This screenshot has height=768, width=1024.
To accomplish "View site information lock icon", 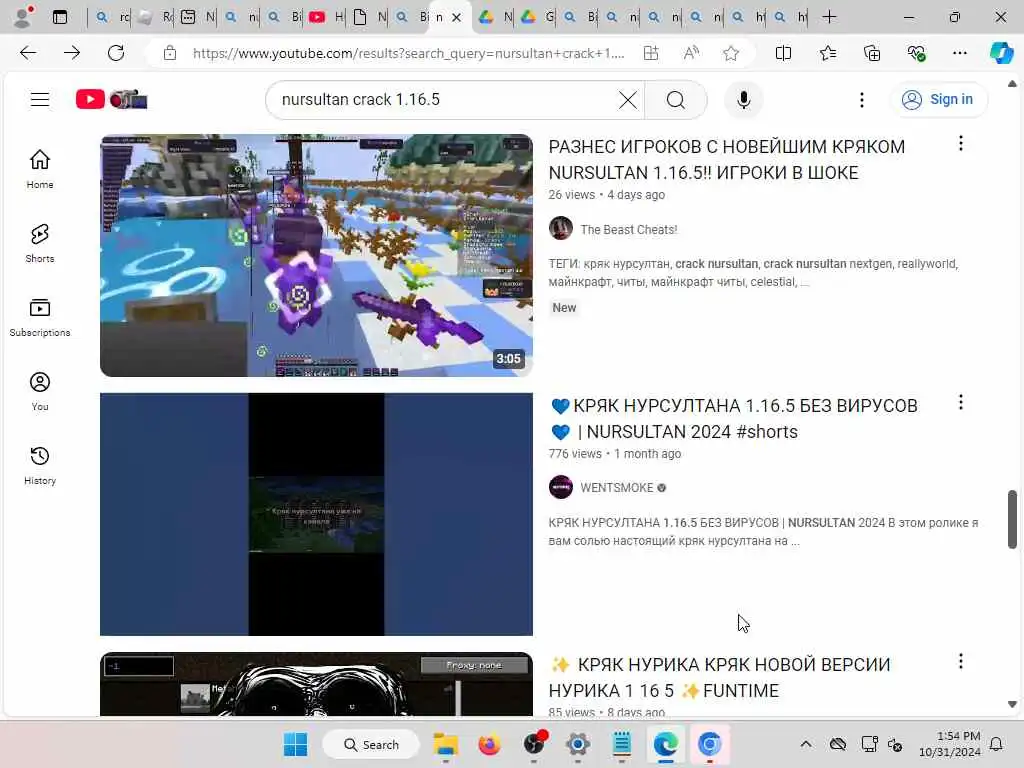I will (170, 53).
